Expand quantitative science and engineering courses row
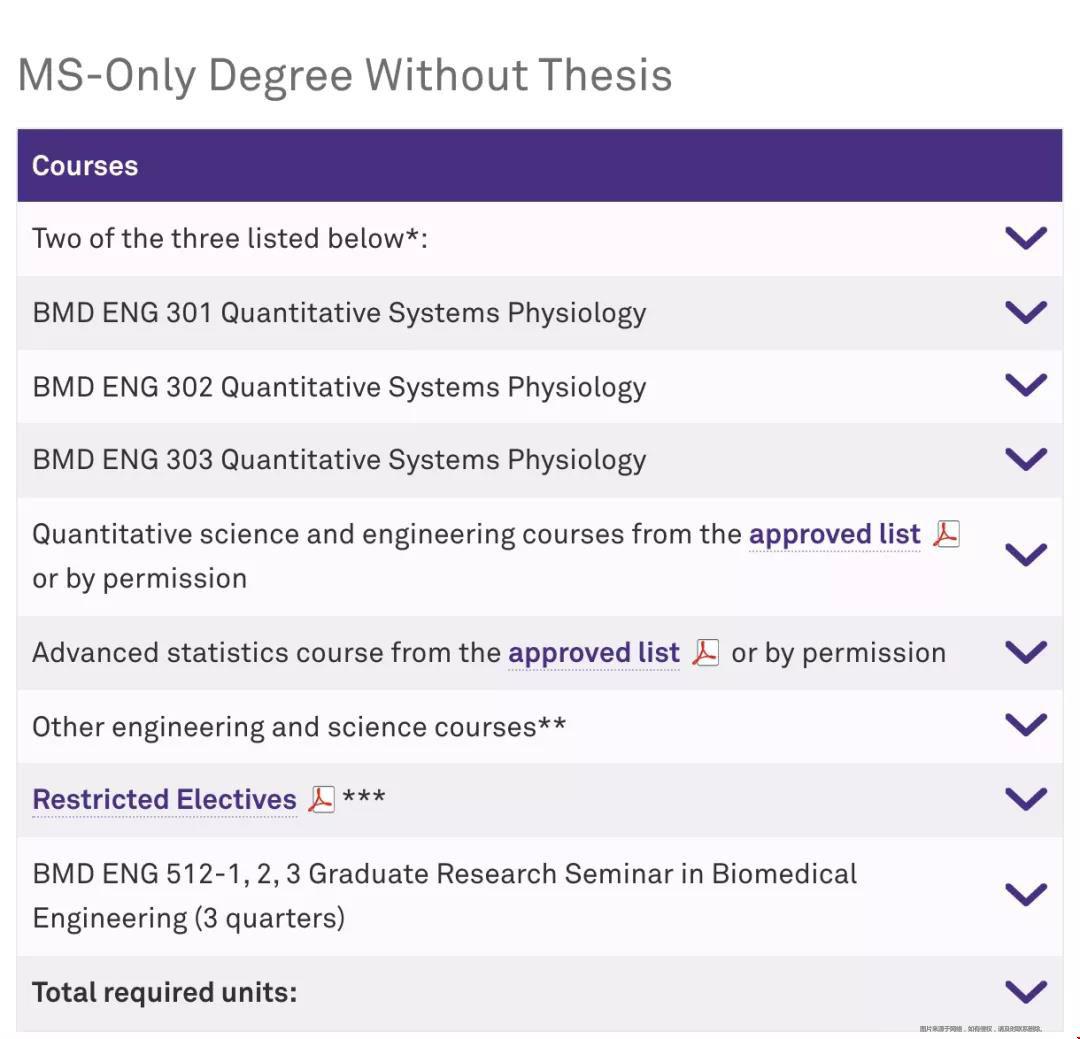Image resolution: width=1080 pixels, height=1039 pixels. [1026, 555]
